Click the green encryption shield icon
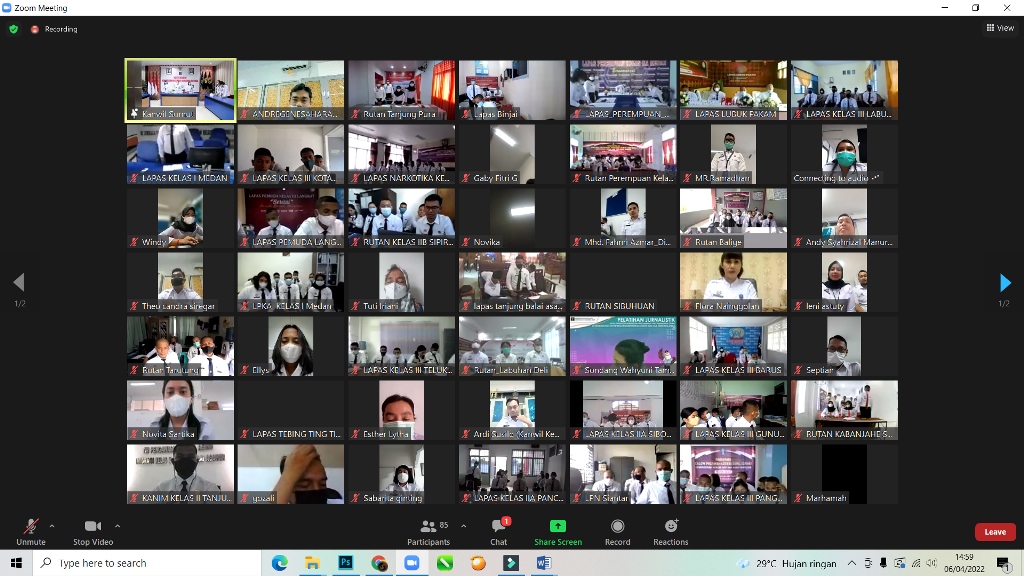The width and height of the screenshot is (1024, 576). [13, 29]
